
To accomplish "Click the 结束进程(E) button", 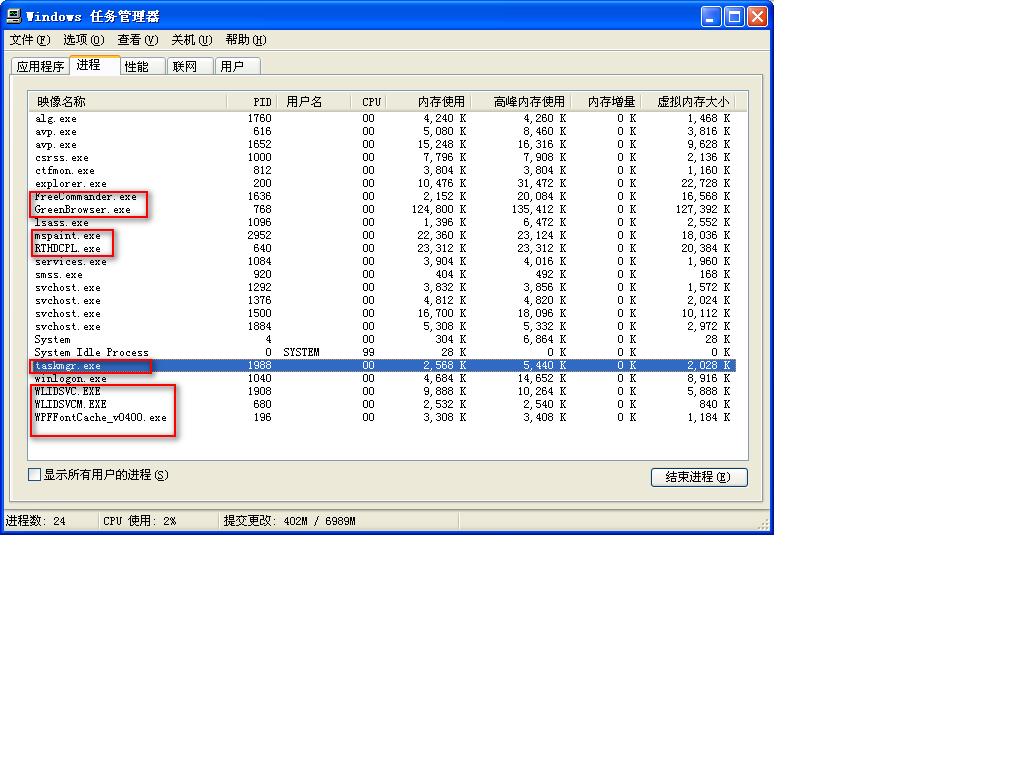I will click(699, 477).
